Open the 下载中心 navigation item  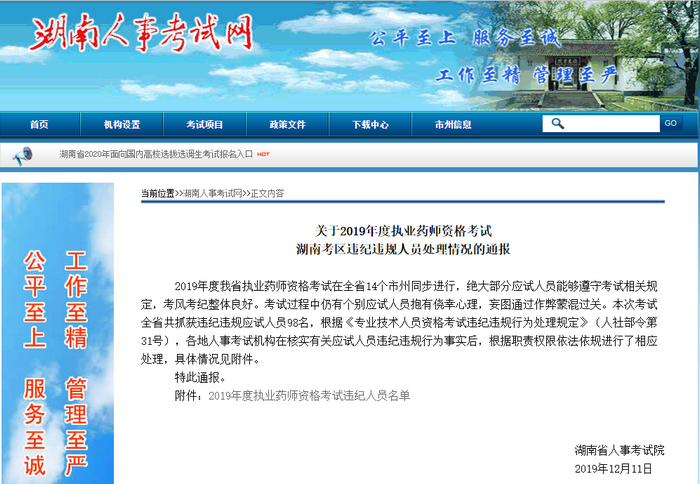tap(370, 125)
